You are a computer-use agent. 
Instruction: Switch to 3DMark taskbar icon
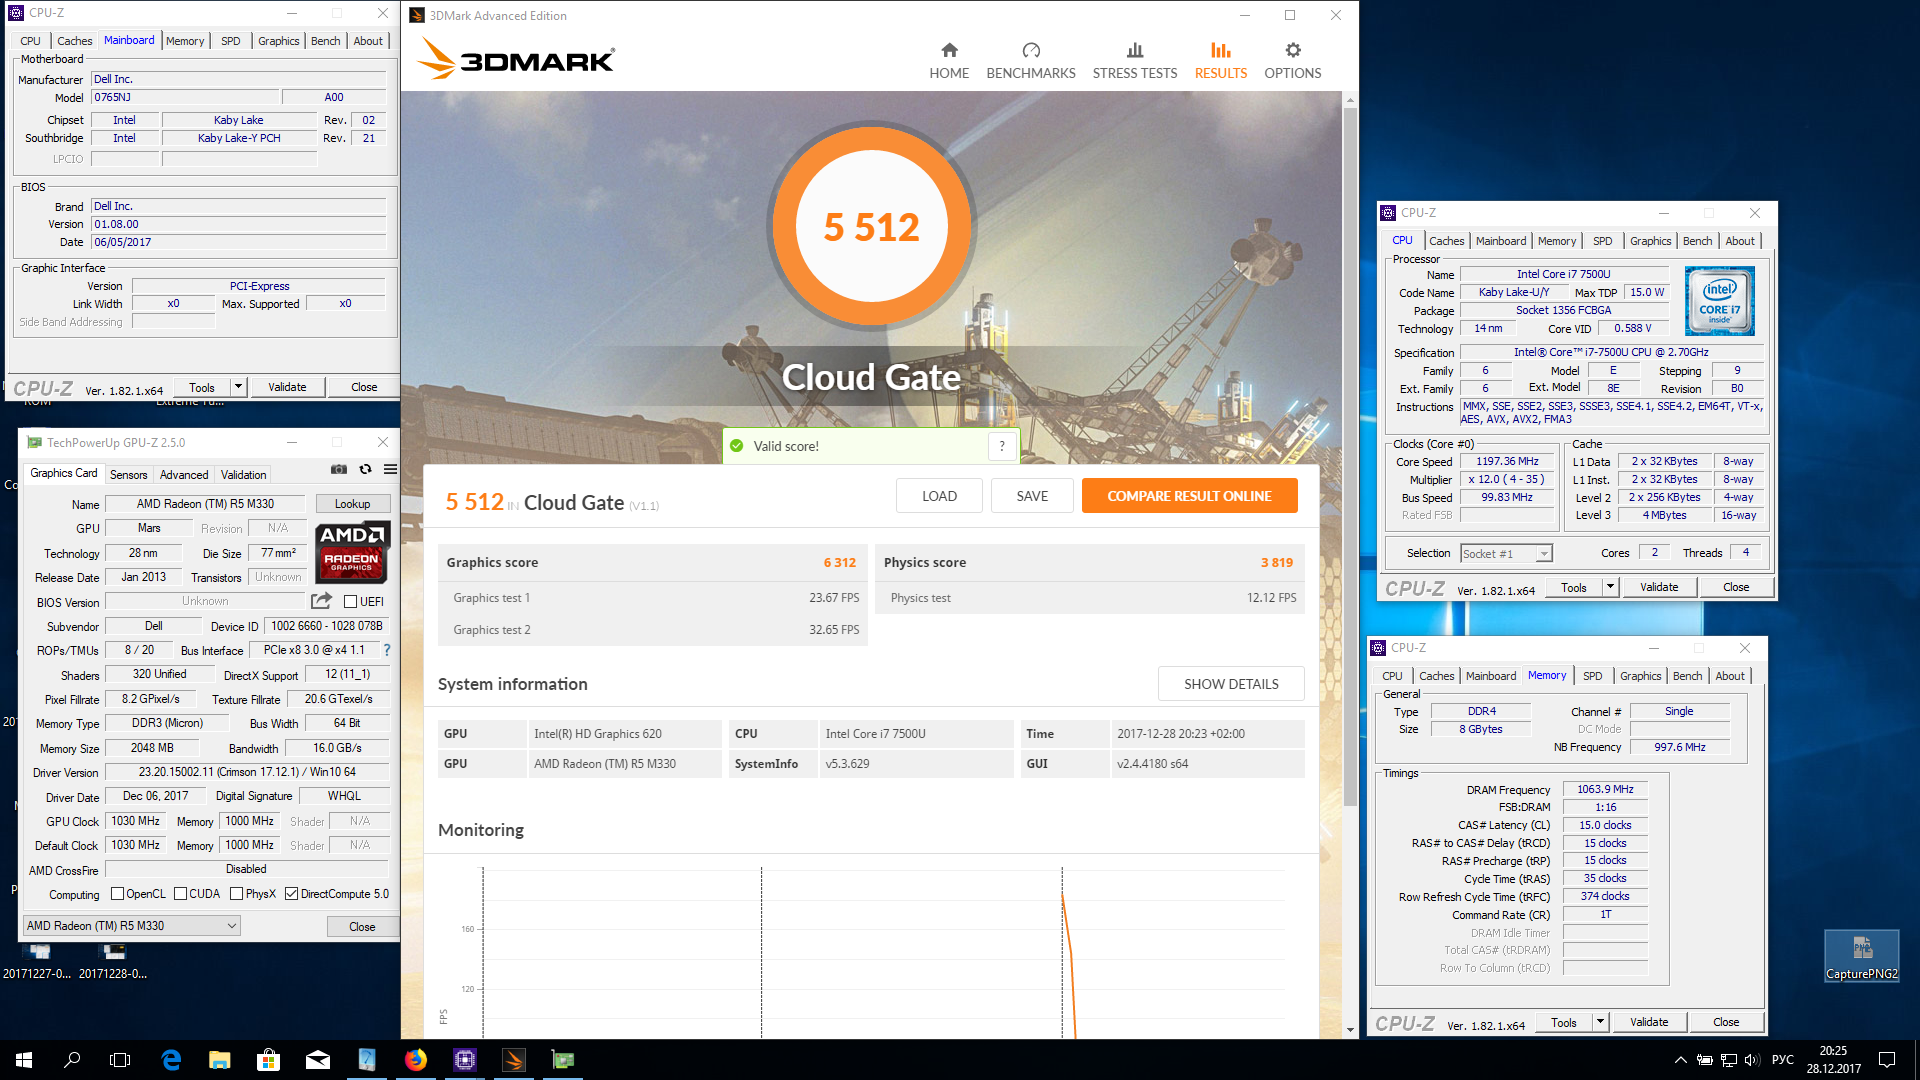[514, 1060]
